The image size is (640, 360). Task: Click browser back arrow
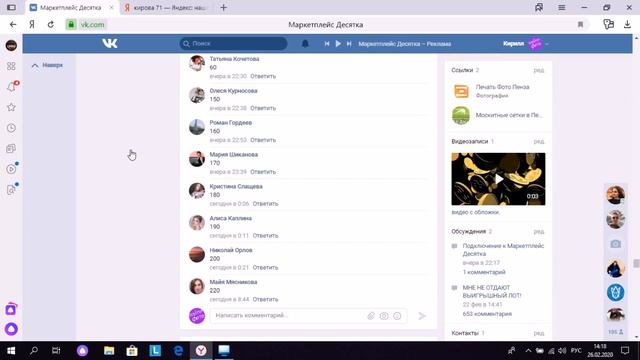(13, 24)
